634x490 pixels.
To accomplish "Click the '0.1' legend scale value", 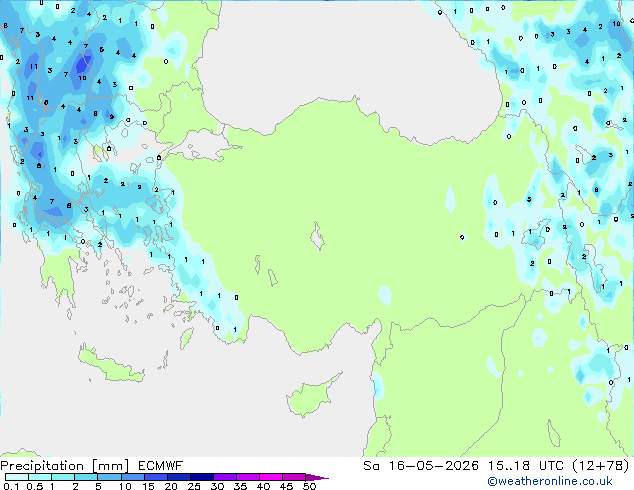I will pos(11,486).
